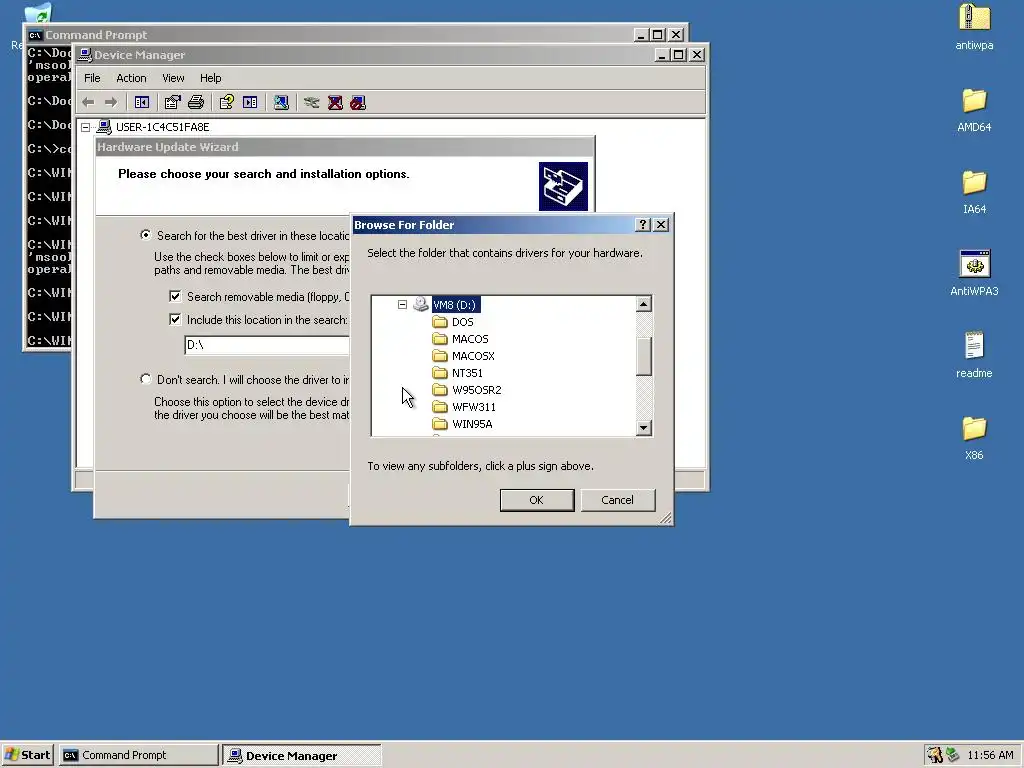The height and width of the screenshot is (768, 1024).
Task: Click the folder list scrollbar thumb
Action: (x=644, y=357)
